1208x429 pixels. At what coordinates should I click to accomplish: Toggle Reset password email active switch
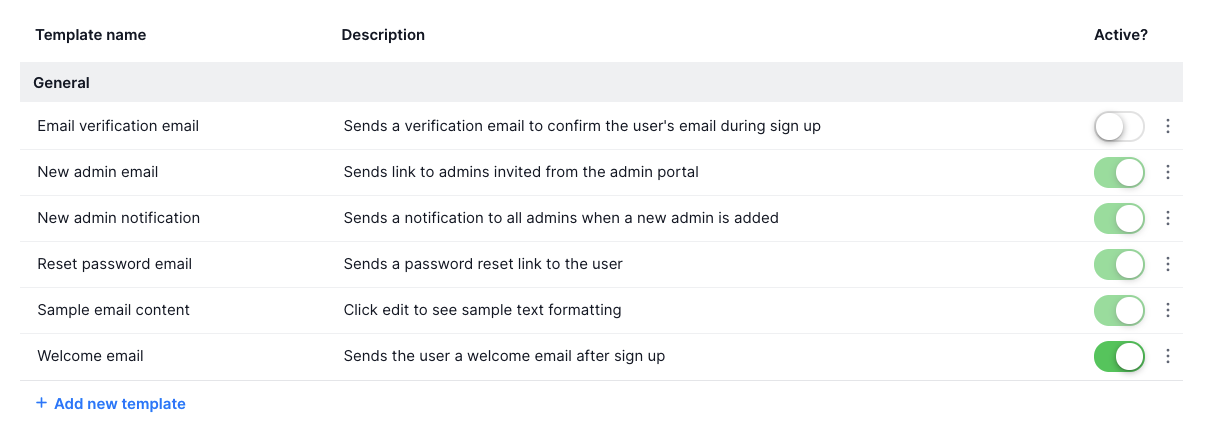(1119, 265)
